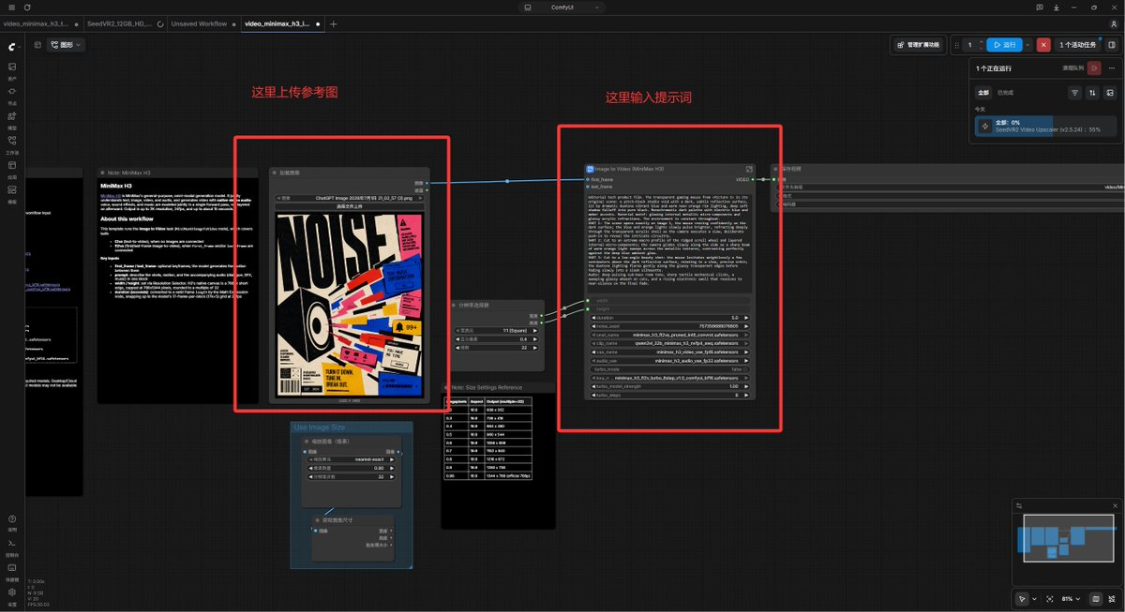
Task: Open the user account icon
Action: pos(1114,24)
